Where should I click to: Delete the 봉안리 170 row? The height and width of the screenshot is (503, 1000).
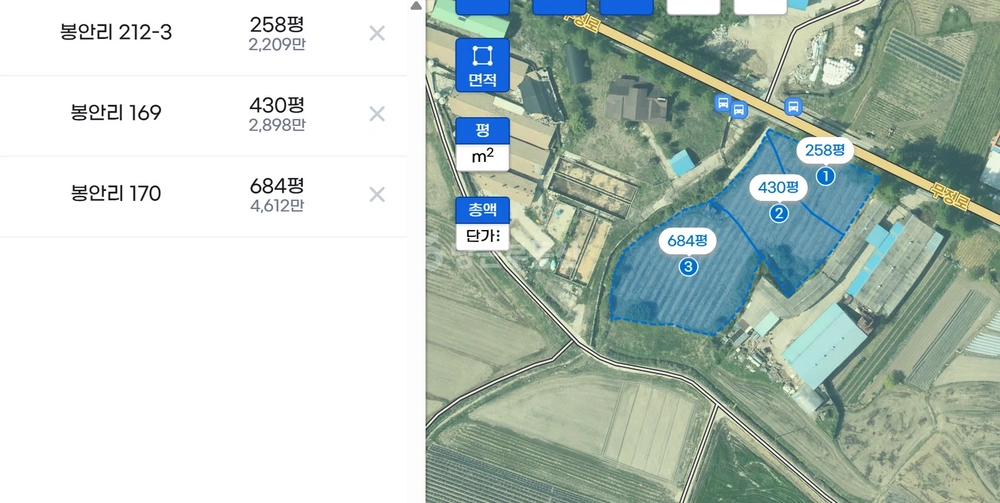377,194
